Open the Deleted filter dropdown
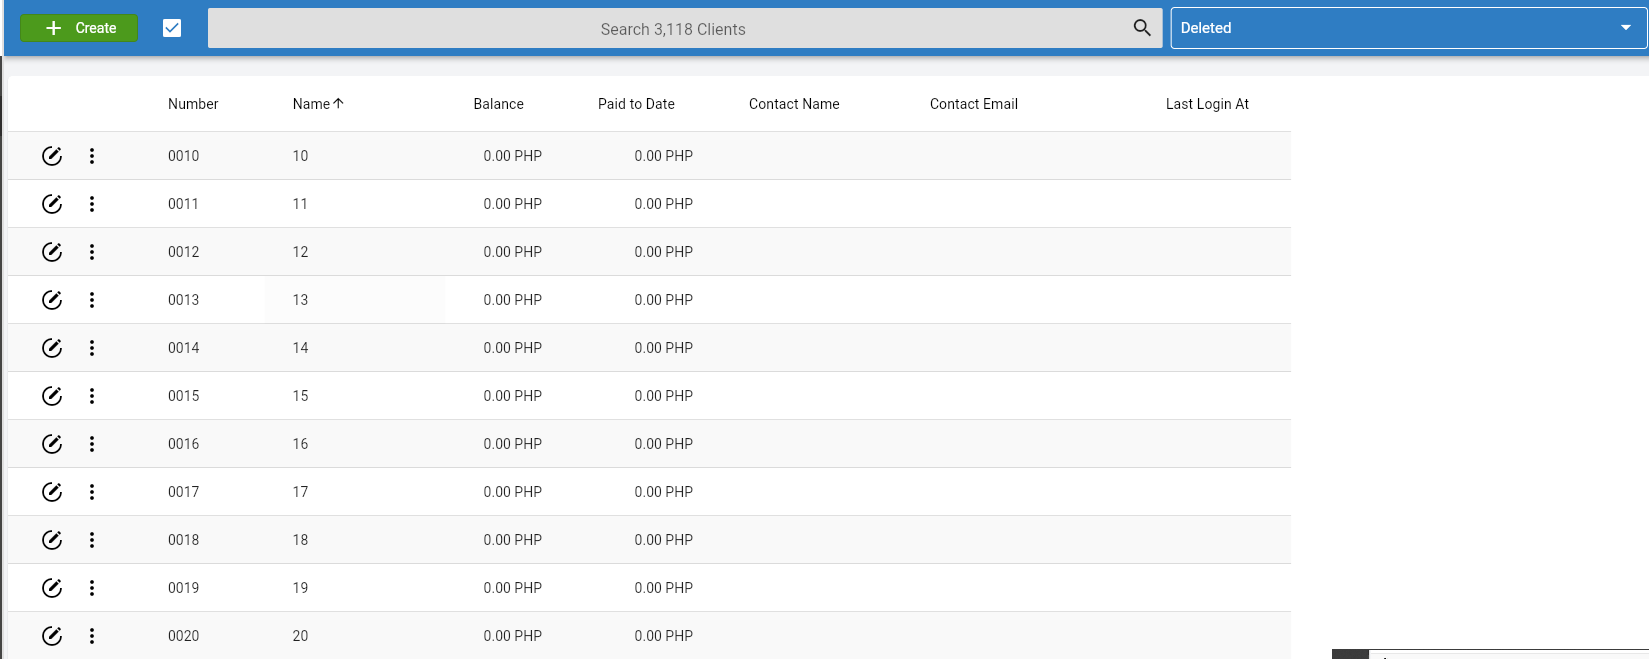 pos(1408,28)
